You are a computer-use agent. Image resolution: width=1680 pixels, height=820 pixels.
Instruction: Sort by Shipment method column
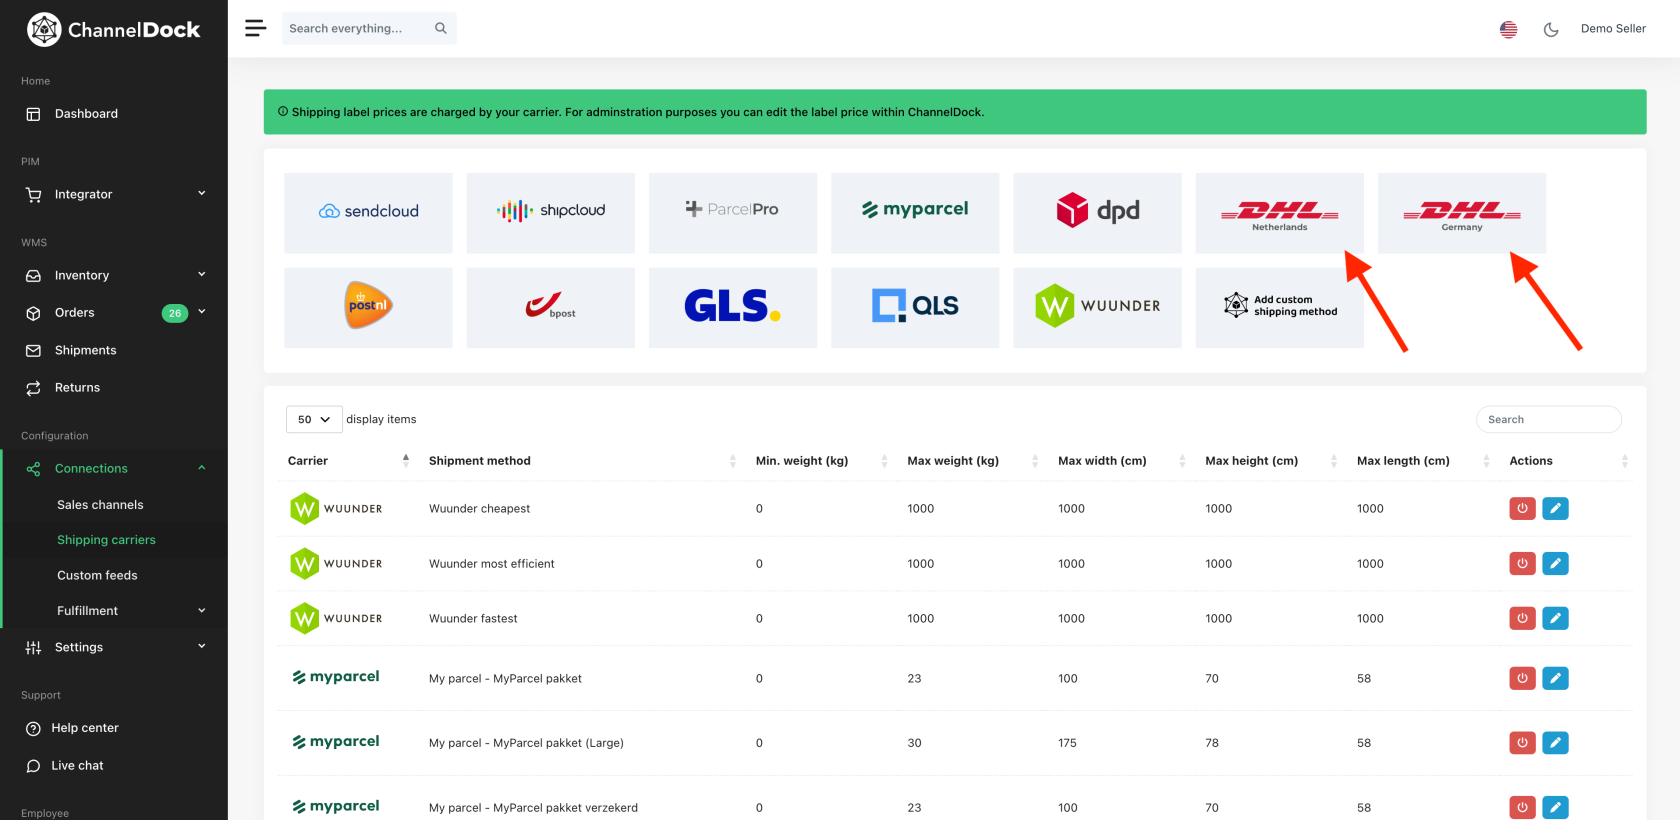583,461
